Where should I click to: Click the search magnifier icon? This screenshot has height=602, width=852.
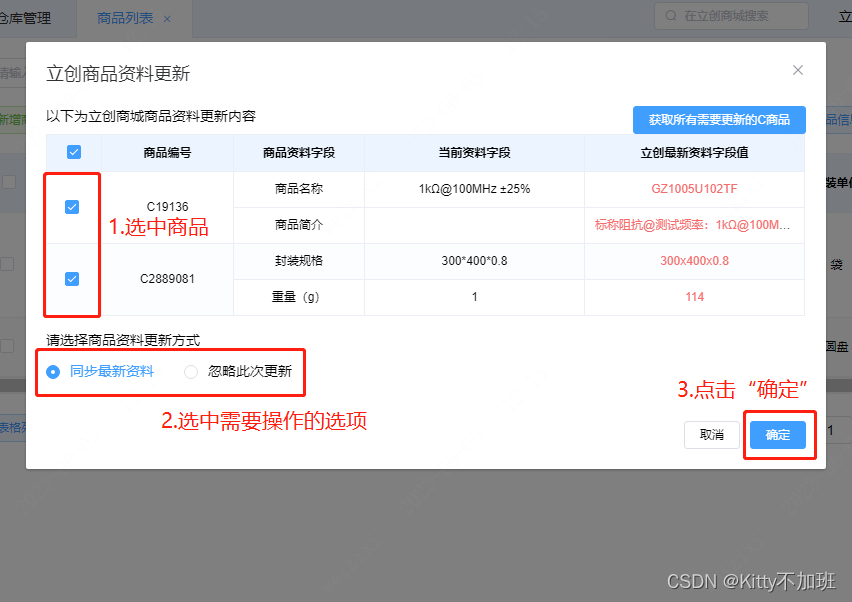671,16
